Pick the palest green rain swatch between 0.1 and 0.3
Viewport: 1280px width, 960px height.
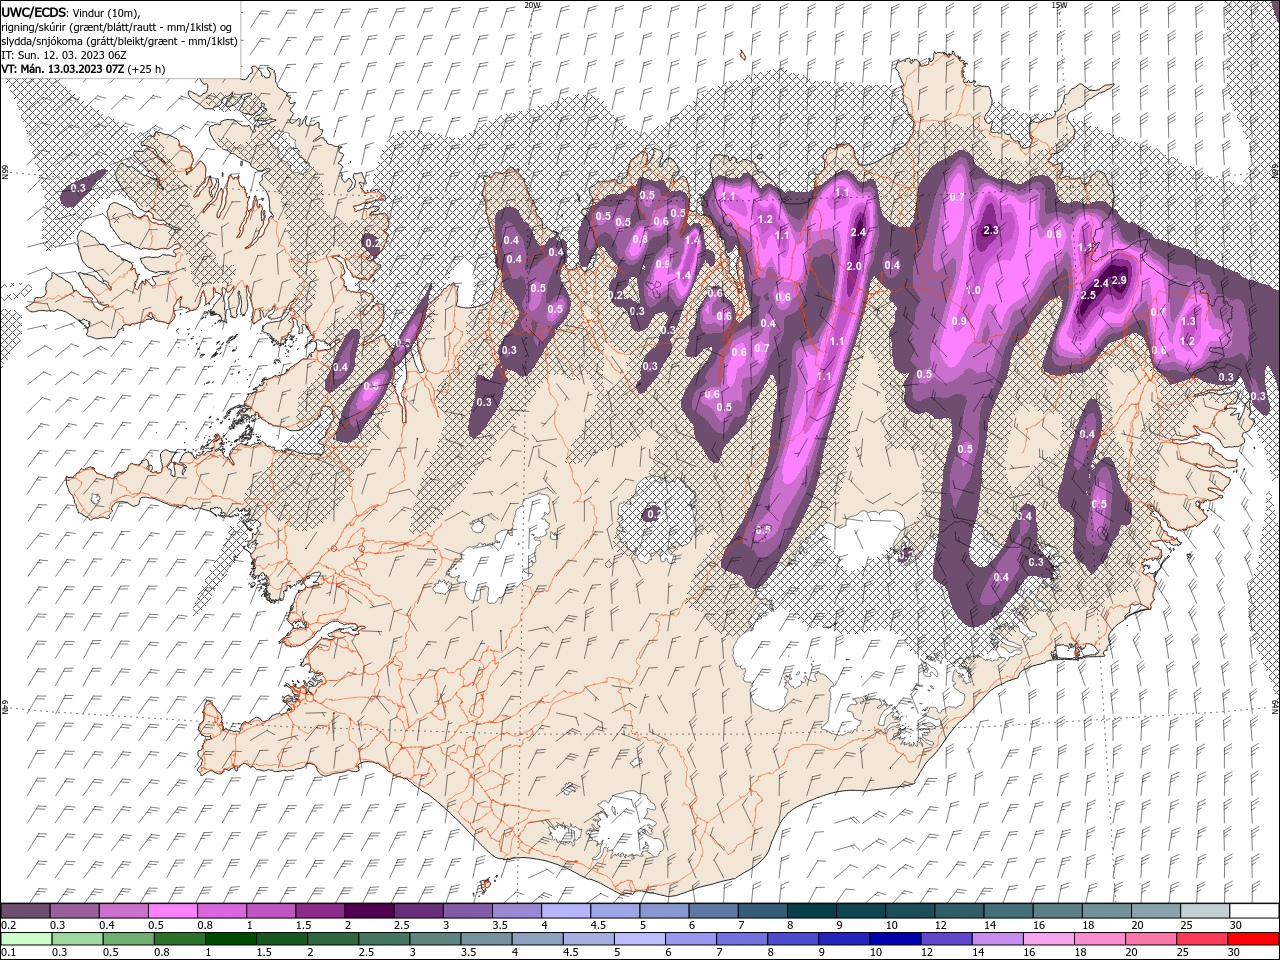click(x=25, y=939)
